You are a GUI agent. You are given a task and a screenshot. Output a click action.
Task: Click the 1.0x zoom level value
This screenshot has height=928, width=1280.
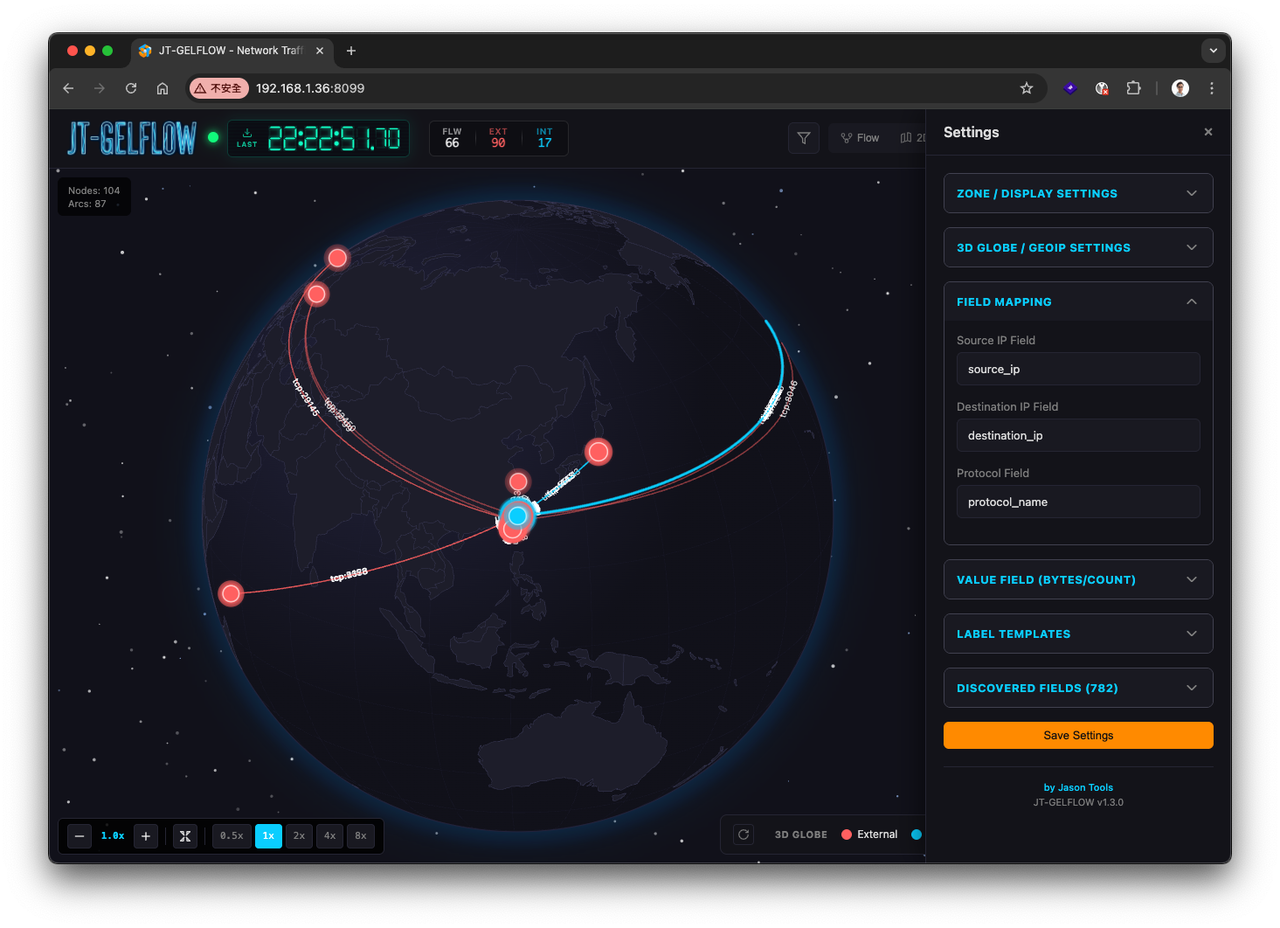(113, 836)
